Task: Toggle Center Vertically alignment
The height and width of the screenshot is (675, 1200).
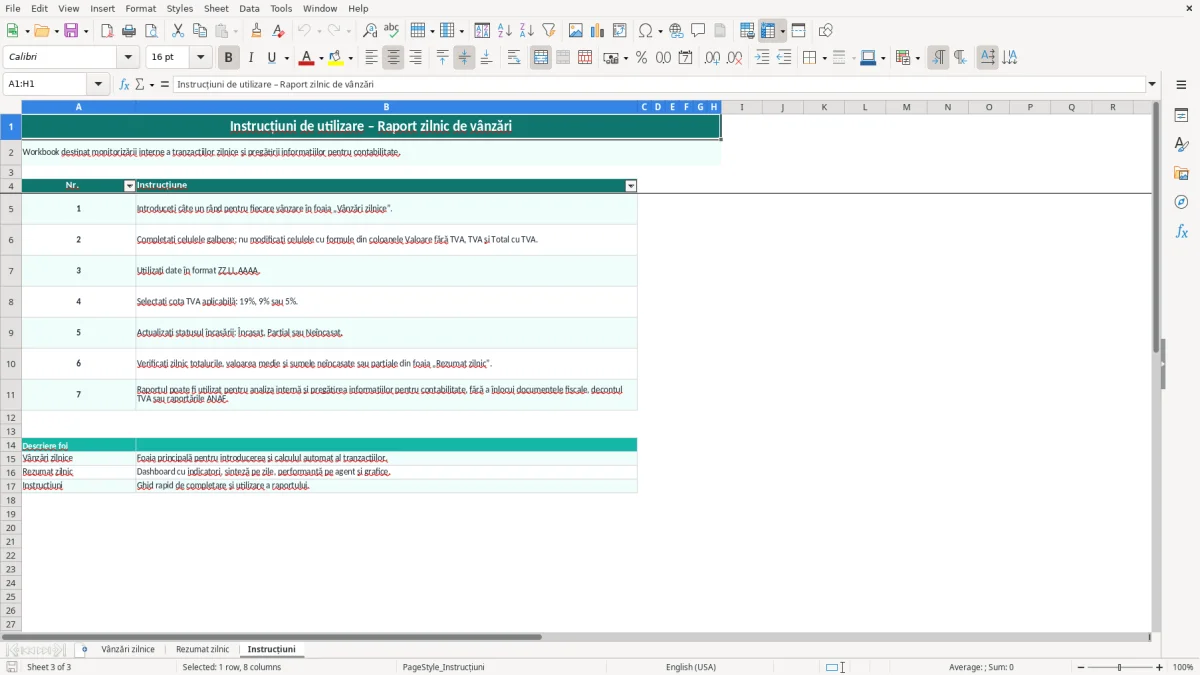Action: [x=464, y=58]
